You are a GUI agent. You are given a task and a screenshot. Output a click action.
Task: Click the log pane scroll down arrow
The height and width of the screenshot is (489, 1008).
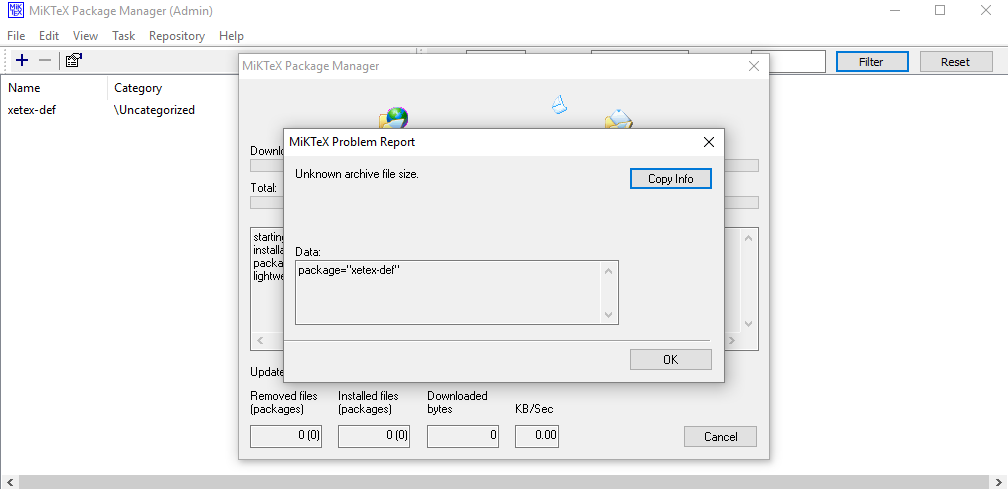click(x=748, y=324)
